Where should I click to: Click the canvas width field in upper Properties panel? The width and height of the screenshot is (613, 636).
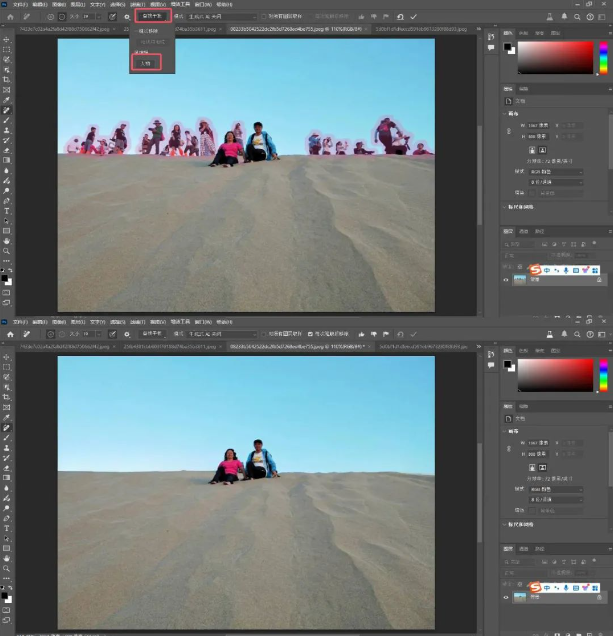(x=538, y=125)
